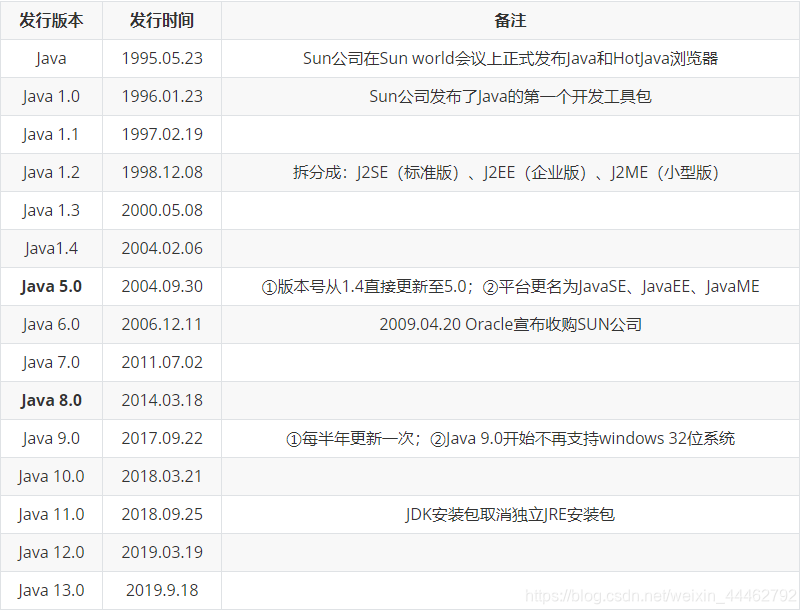Image resolution: width=806 pixels, height=614 pixels.
Task: Select the Java 11.0 version cell
Action: [x=51, y=515]
